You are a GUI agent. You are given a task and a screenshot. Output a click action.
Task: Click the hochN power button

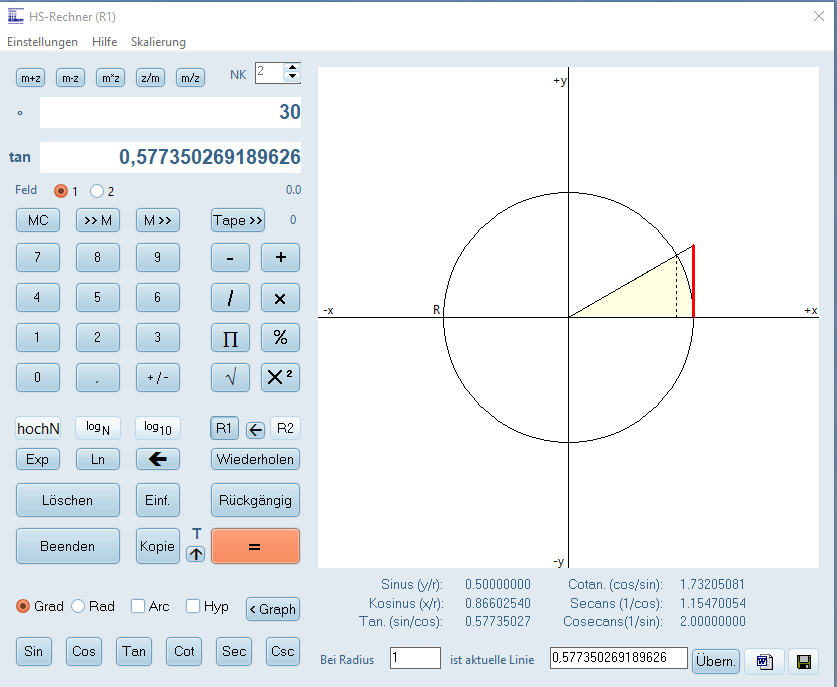[38, 428]
